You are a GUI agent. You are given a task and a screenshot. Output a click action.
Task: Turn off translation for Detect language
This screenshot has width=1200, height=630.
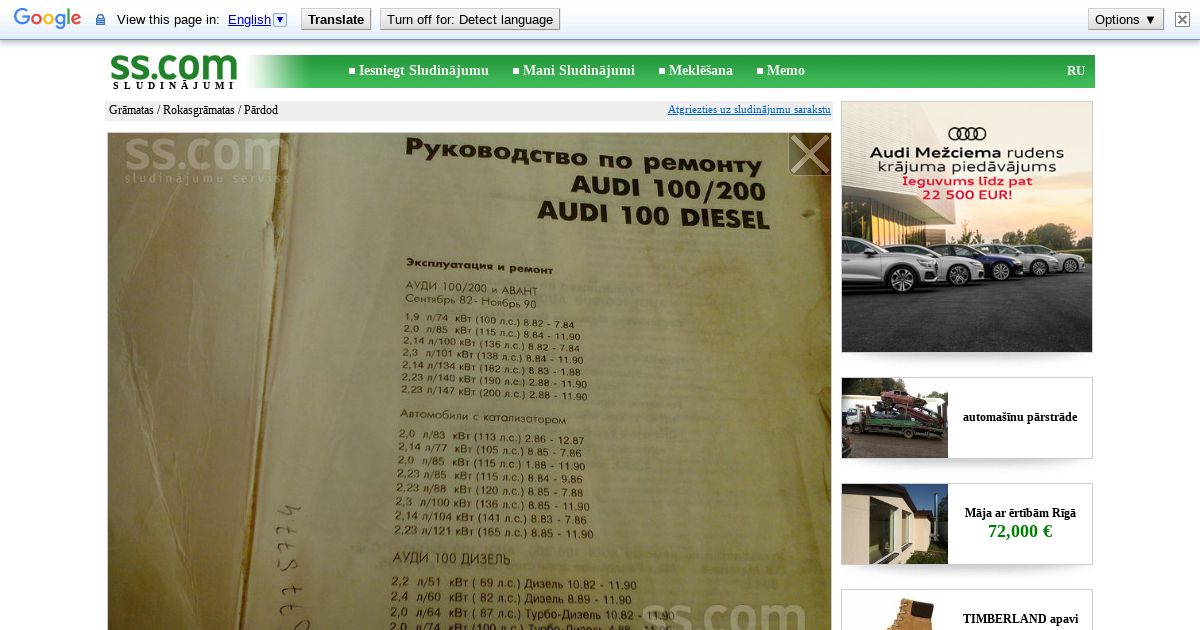(x=470, y=19)
